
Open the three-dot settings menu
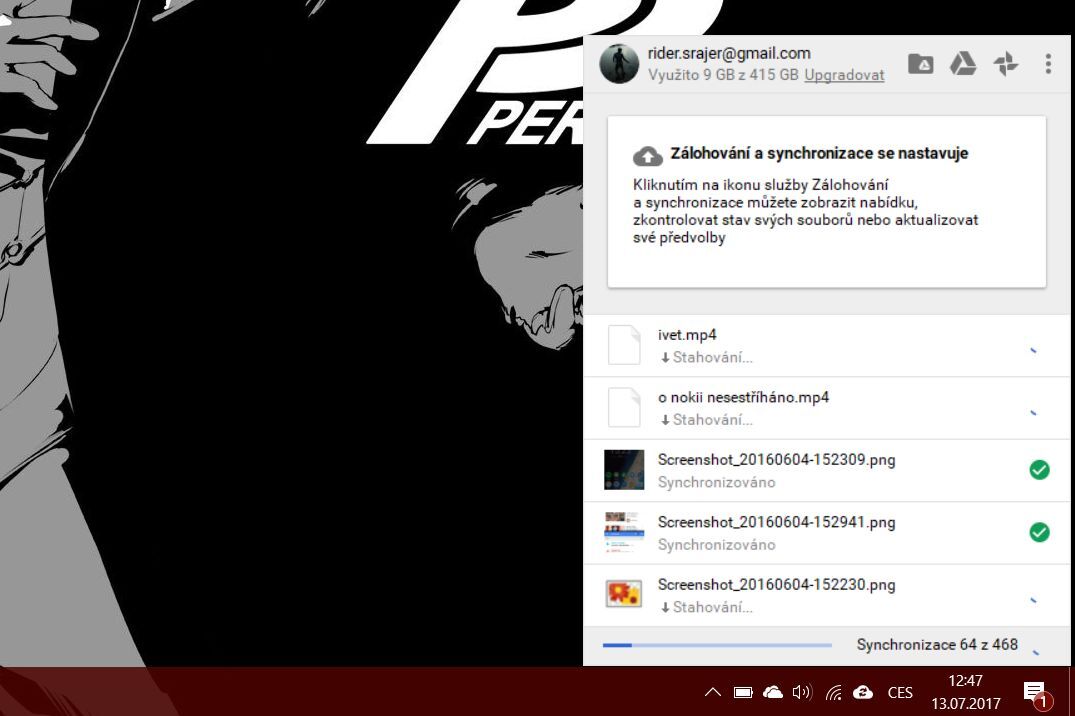coord(1047,65)
